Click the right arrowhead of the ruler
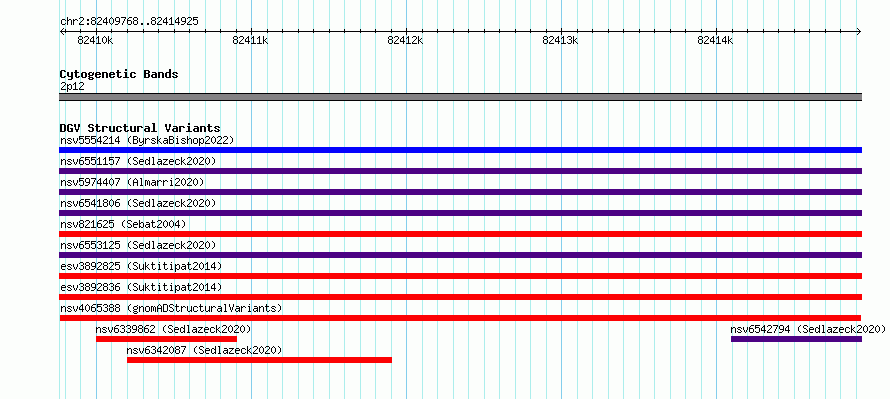Viewport: 890px width, 399px height. (859, 31)
